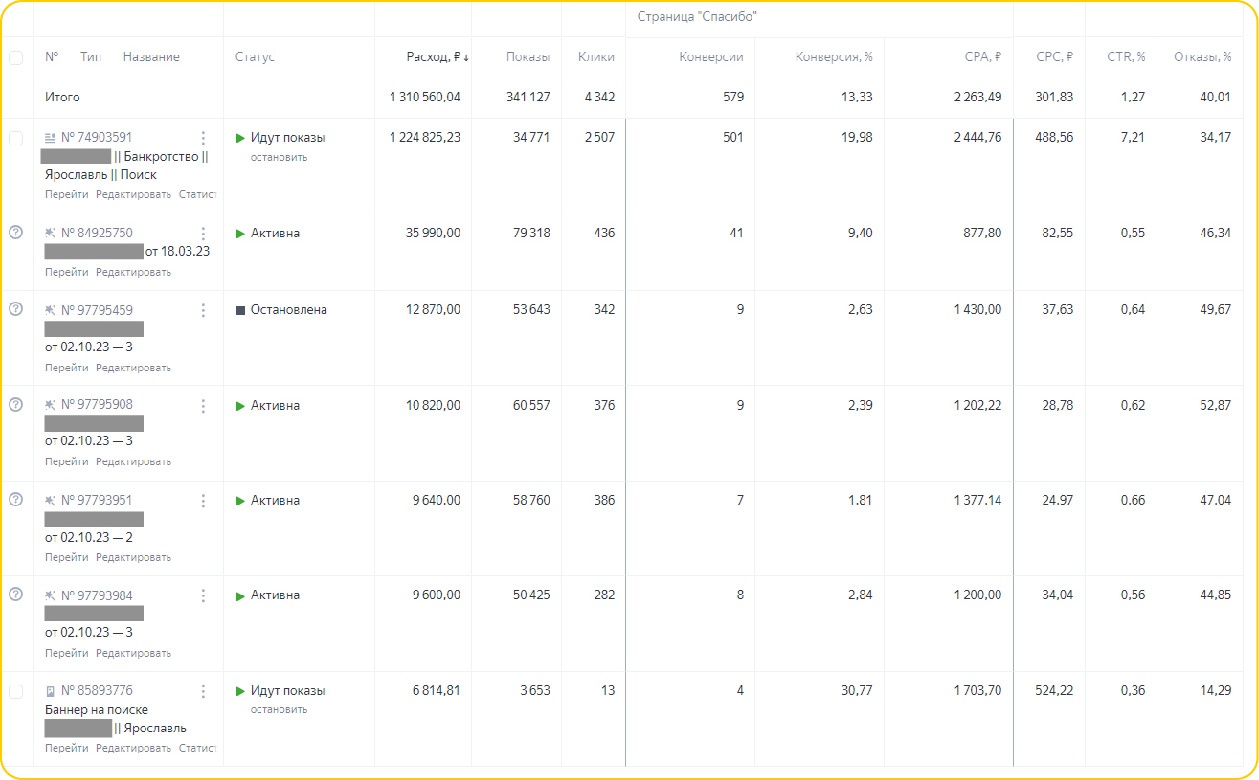Image resolution: width=1259 pixels, height=780 pixels.
Task: Click the Название column header
Action: coord(151,57)
